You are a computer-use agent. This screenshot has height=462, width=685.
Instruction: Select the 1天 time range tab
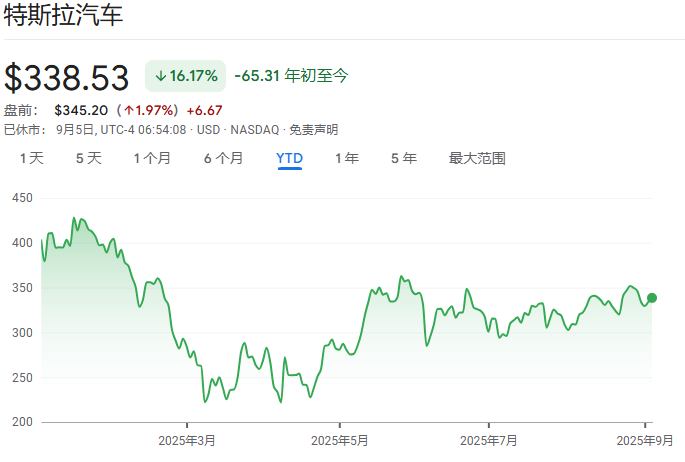tap(32, 158)
